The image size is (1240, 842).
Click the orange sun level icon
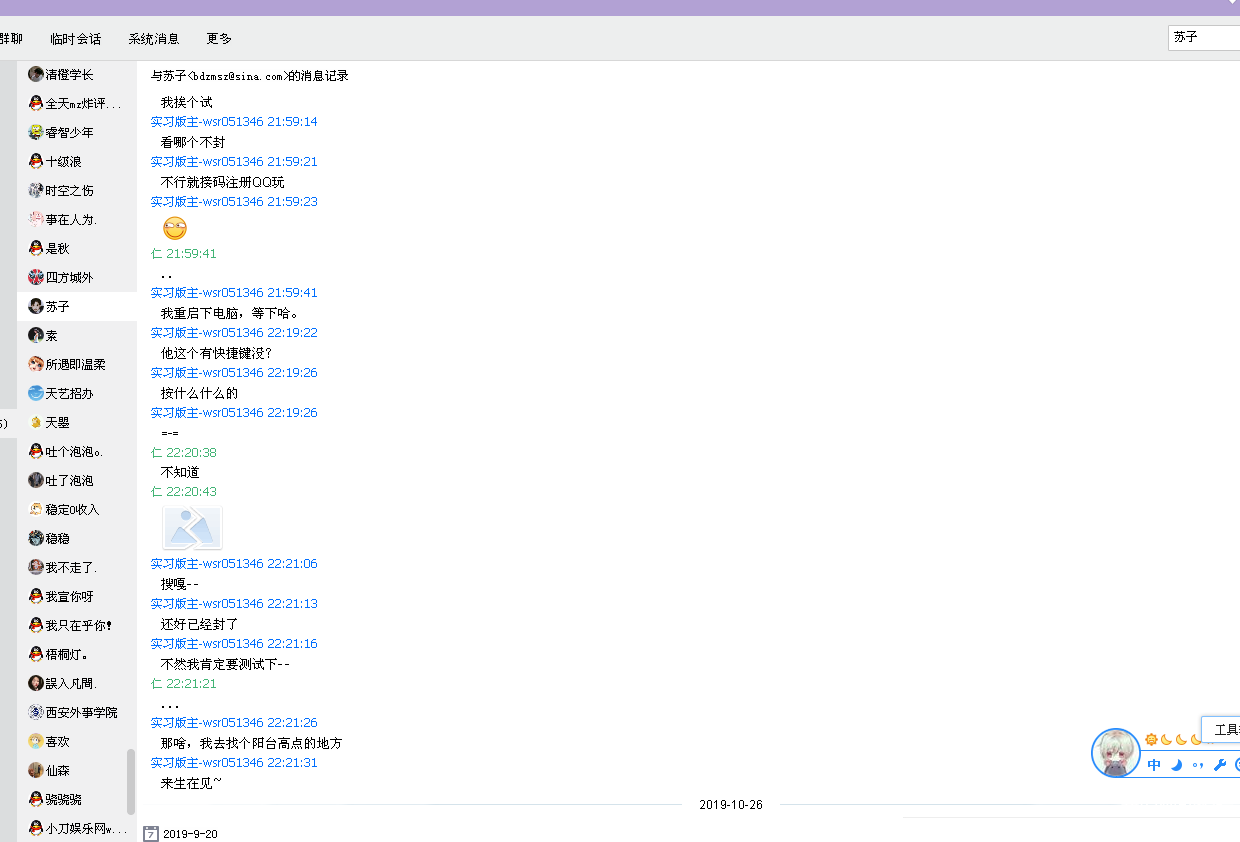pyautogui.click(x=1151, y=740)
